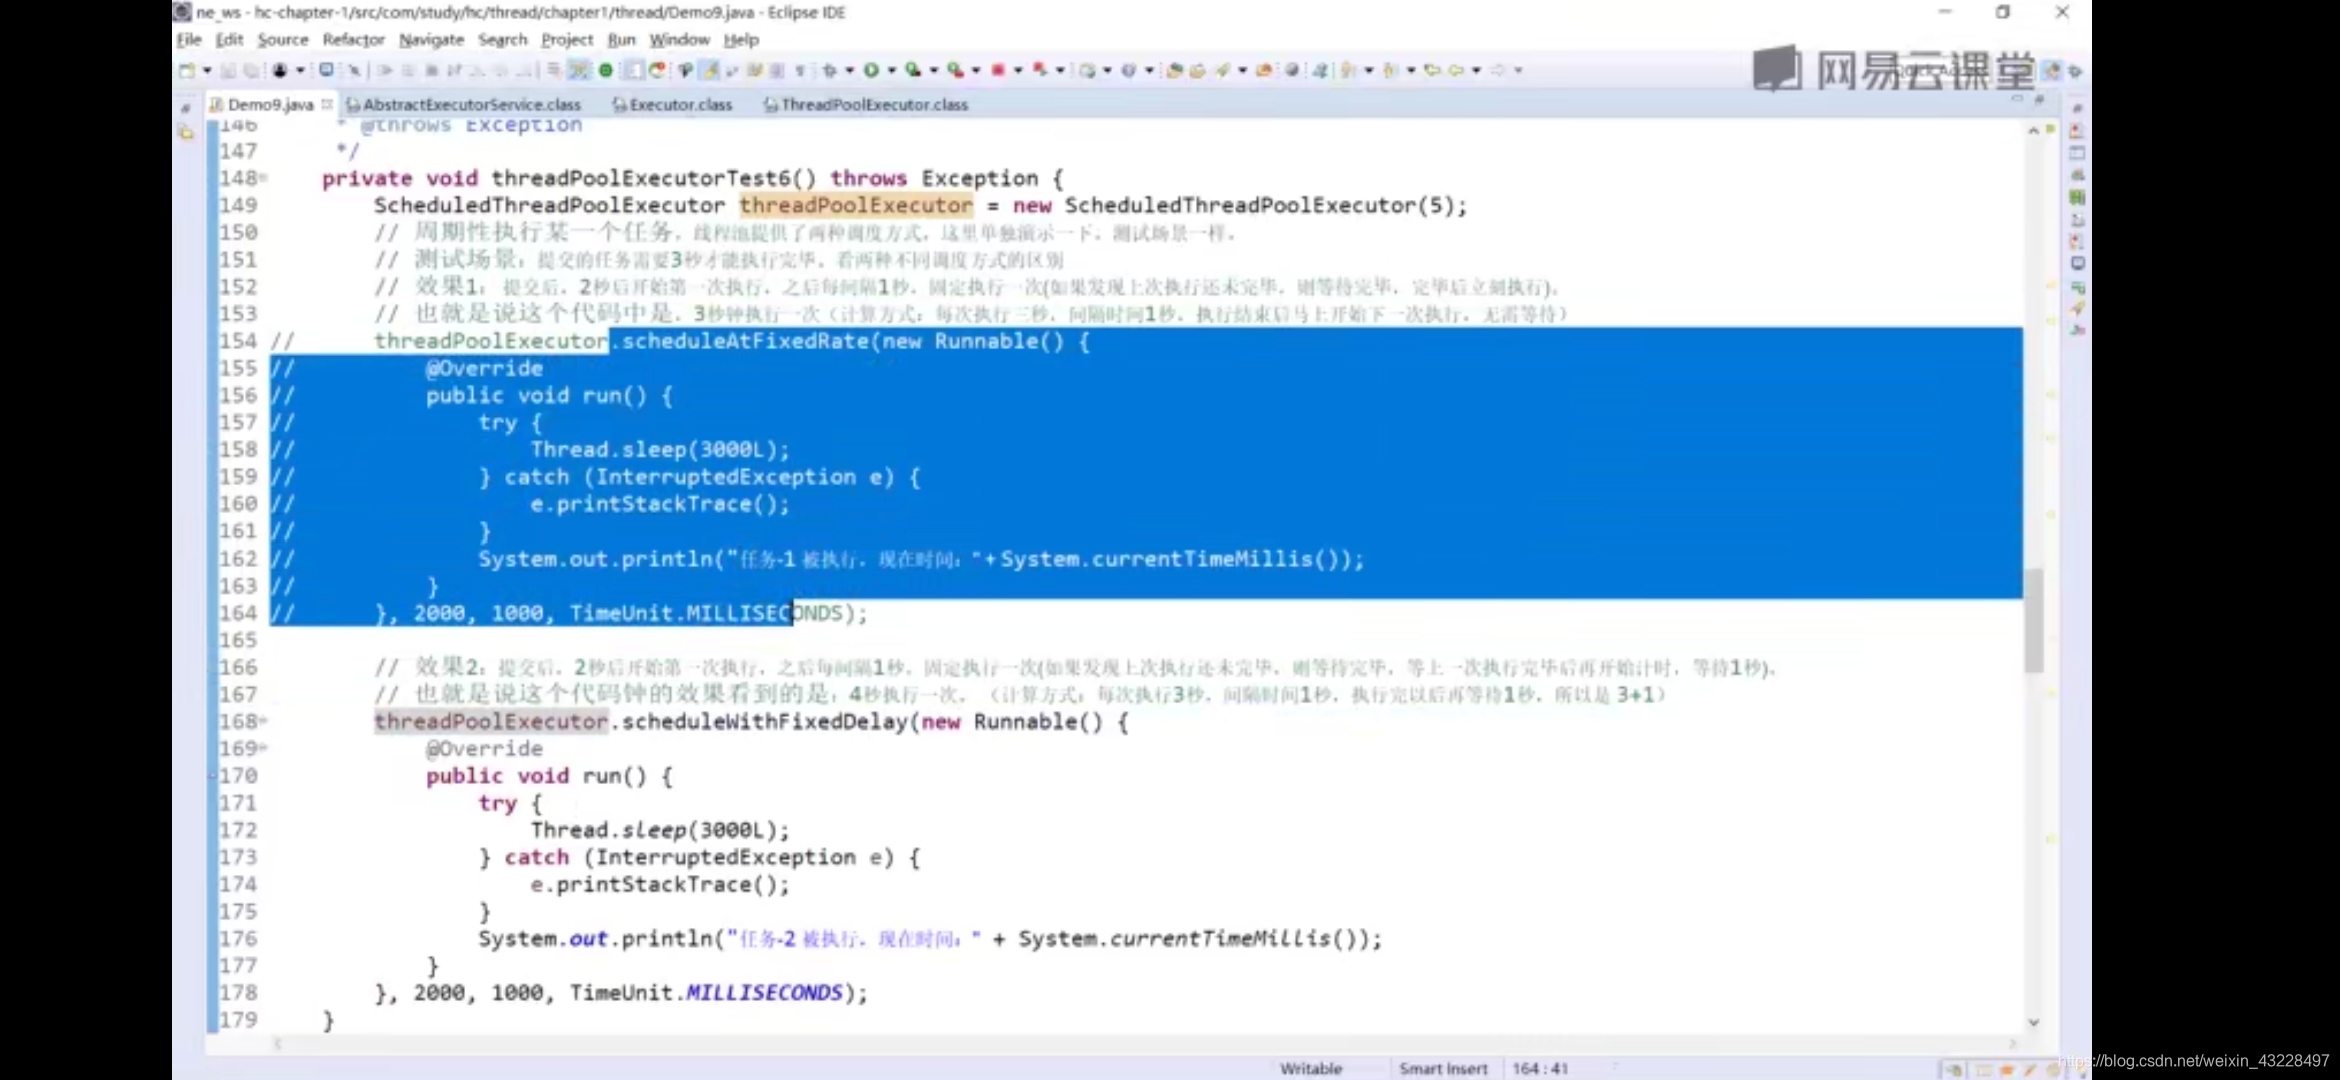Viewport: 2340px width, 1080px height.
Task: Close the Demo9.java editor tab
Action: pos(326,104)
